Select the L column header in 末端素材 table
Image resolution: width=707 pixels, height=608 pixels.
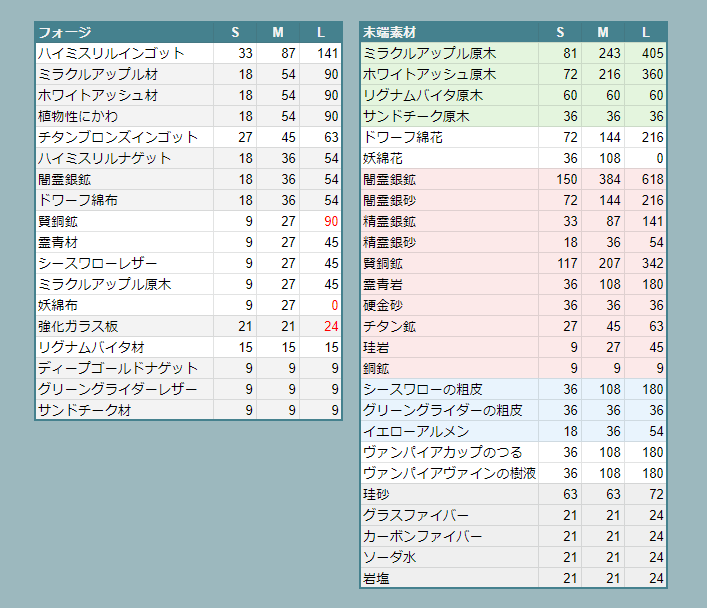tap(645, 32)
